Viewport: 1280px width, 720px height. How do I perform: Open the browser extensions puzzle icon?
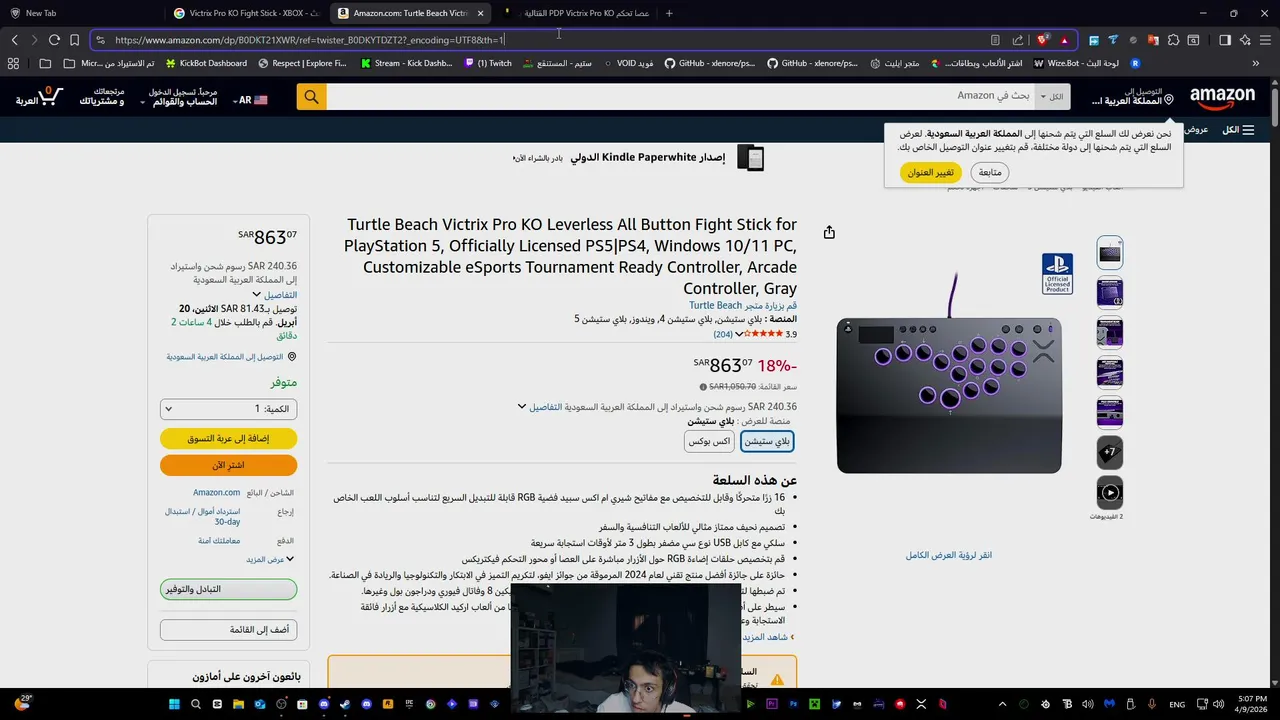tap(1173, 40)
